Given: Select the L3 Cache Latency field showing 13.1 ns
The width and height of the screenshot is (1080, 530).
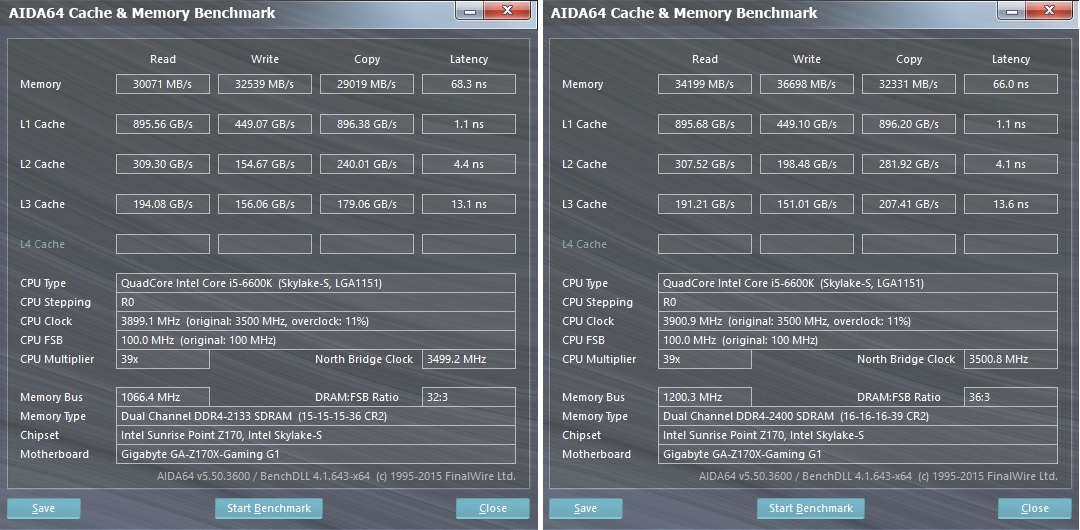Looking at the screenshot, I should click(x=469, y=204).
